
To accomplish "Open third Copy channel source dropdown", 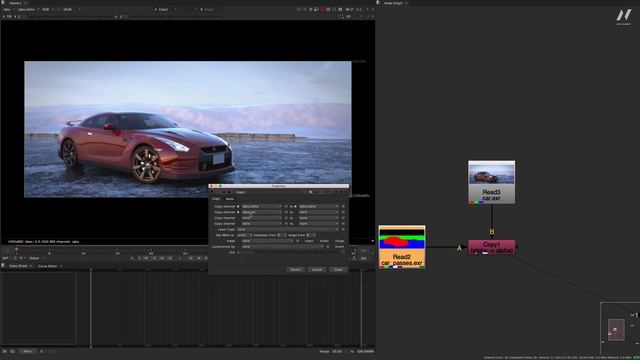I will 261,218.
